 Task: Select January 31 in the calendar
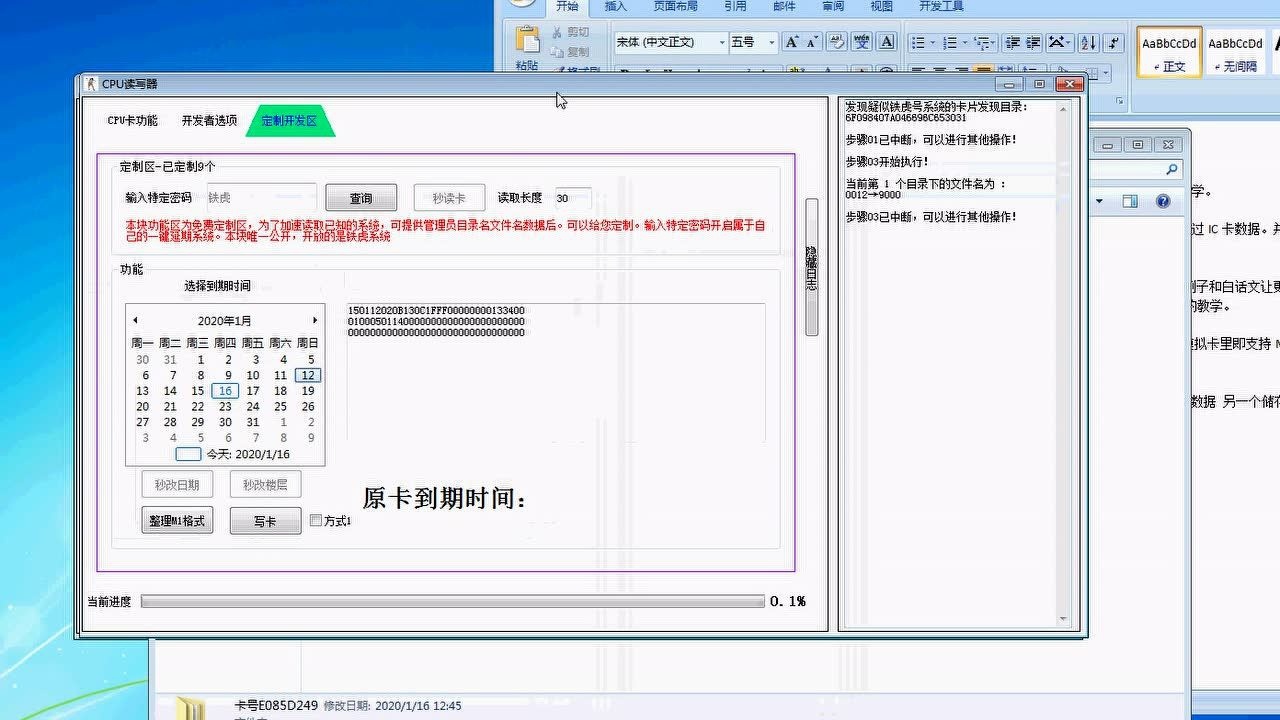pos(253,422)
